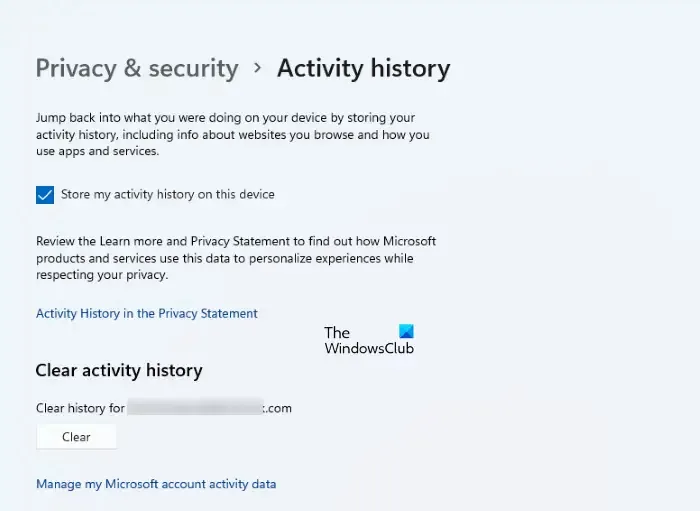Go back to Privacy & security breadcrumb

click(x=137, y=69)
